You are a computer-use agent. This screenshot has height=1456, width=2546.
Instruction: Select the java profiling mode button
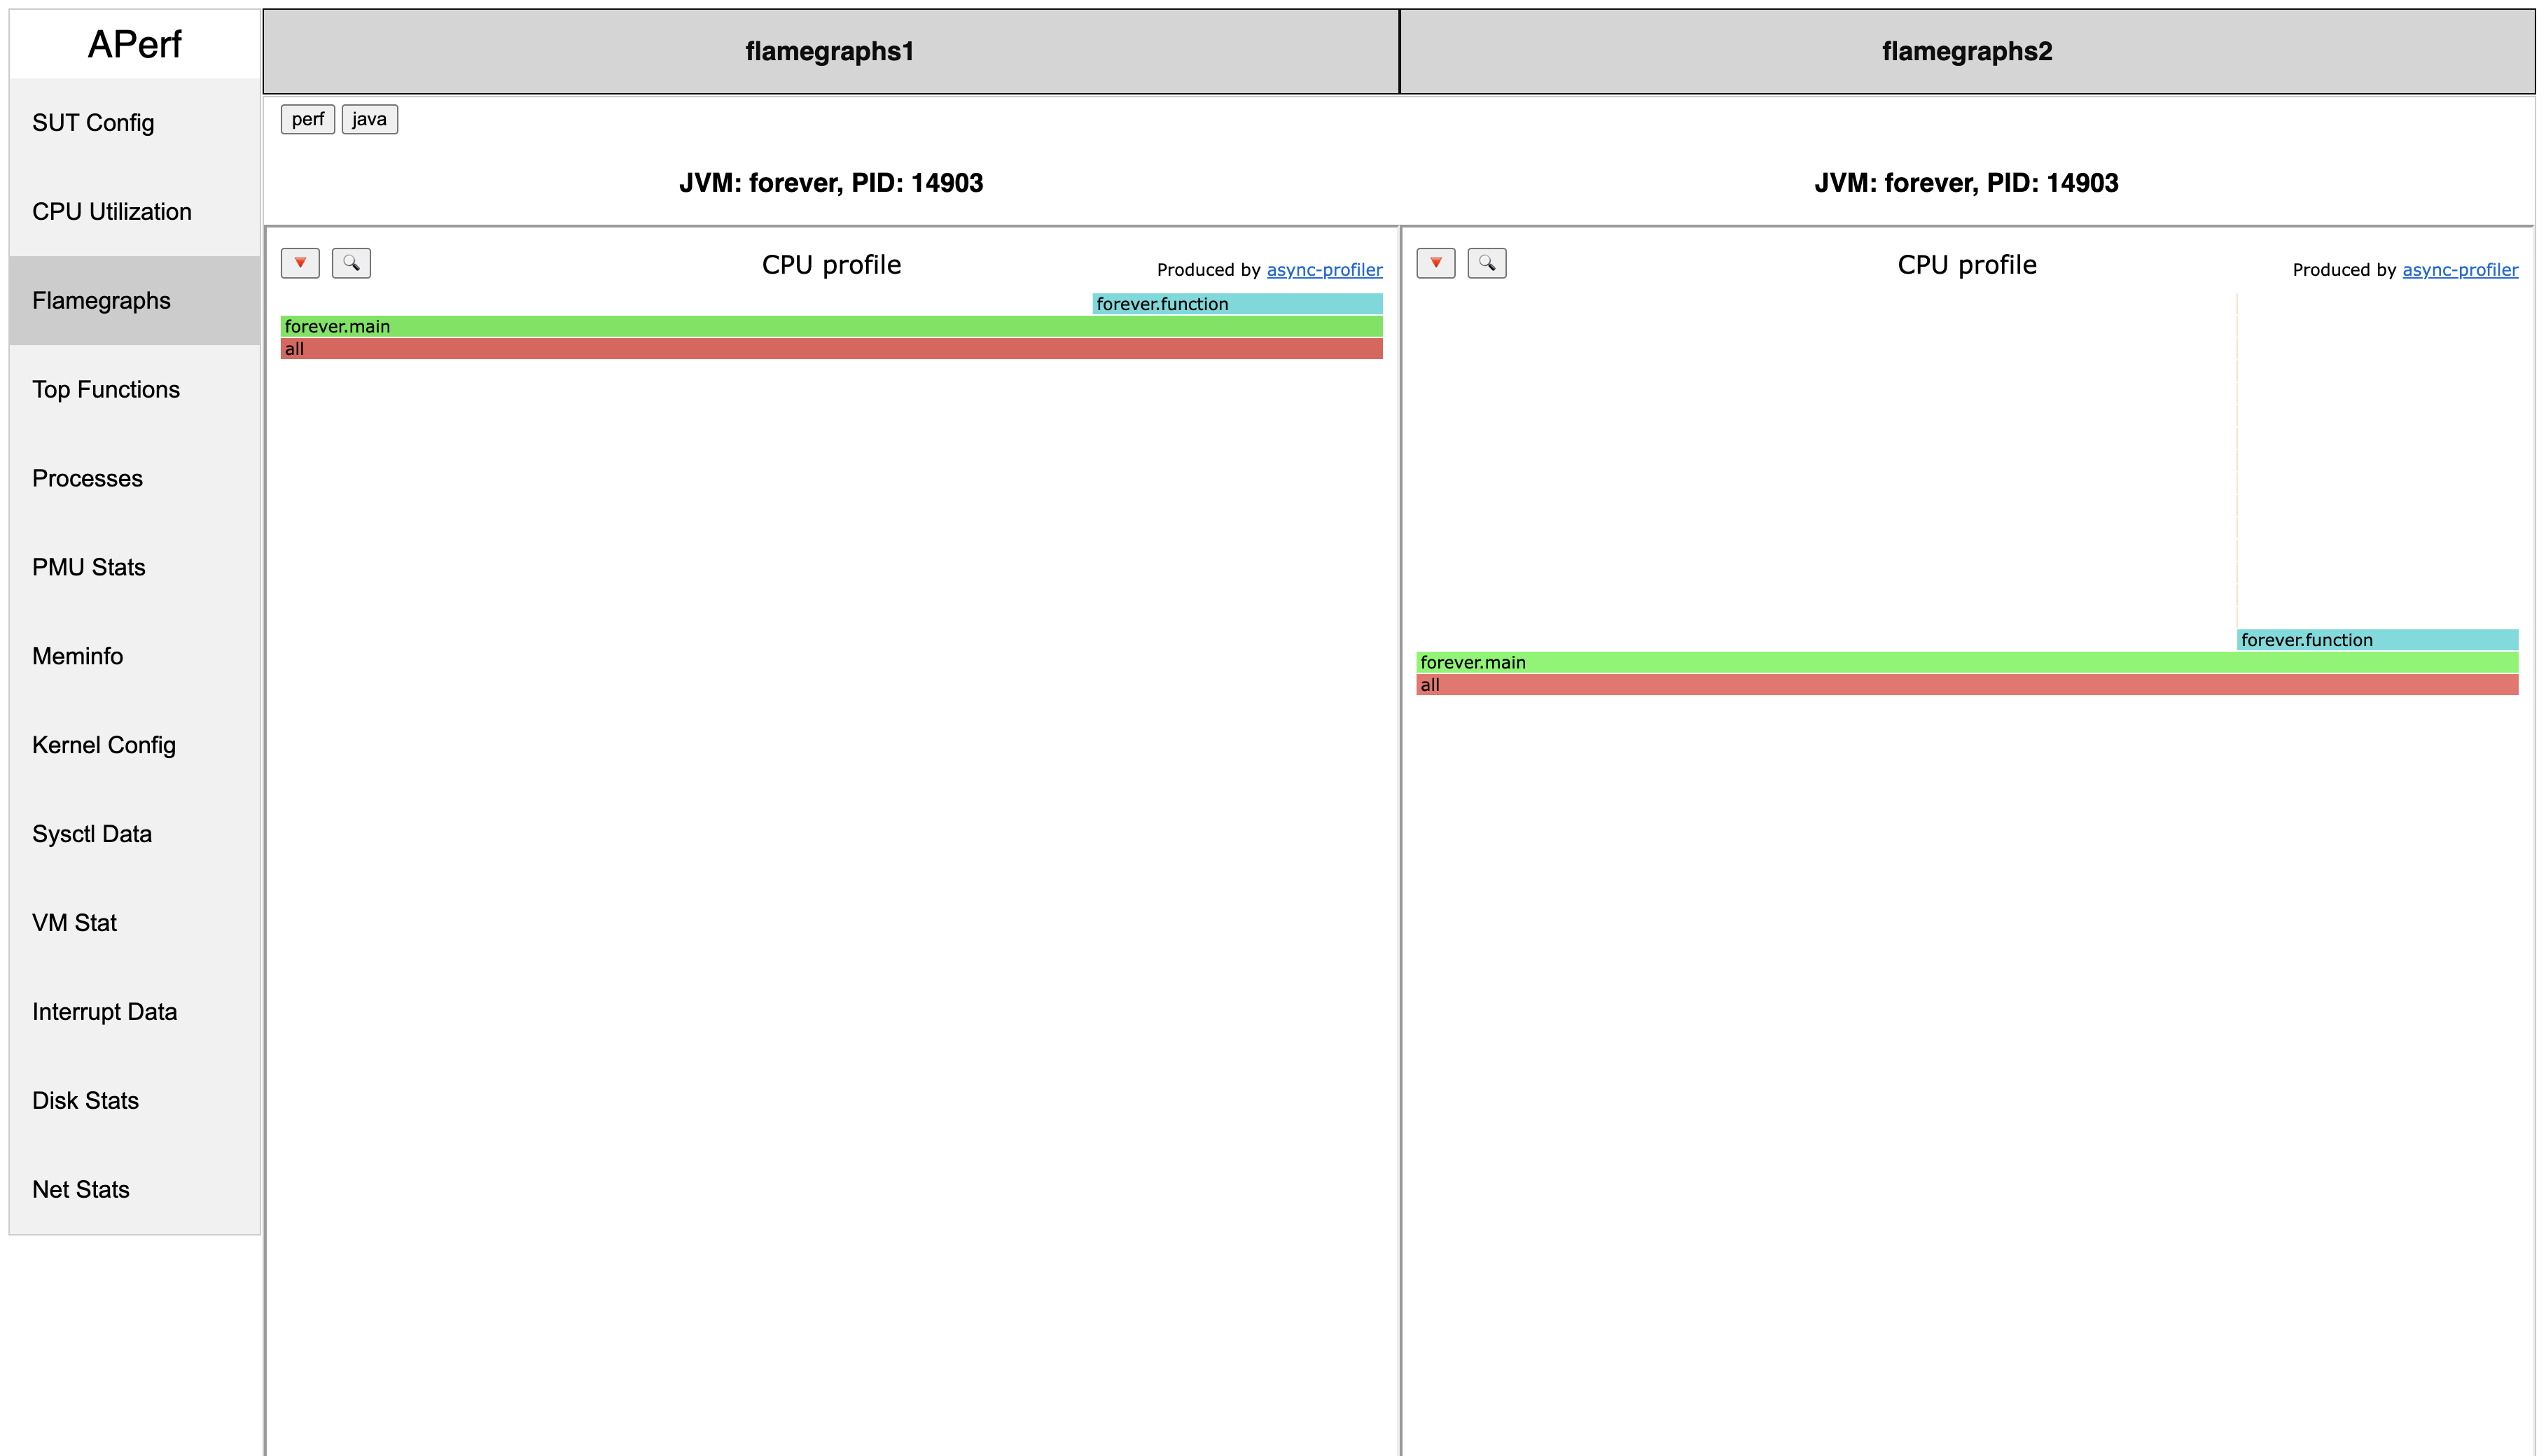coord(370,119)
